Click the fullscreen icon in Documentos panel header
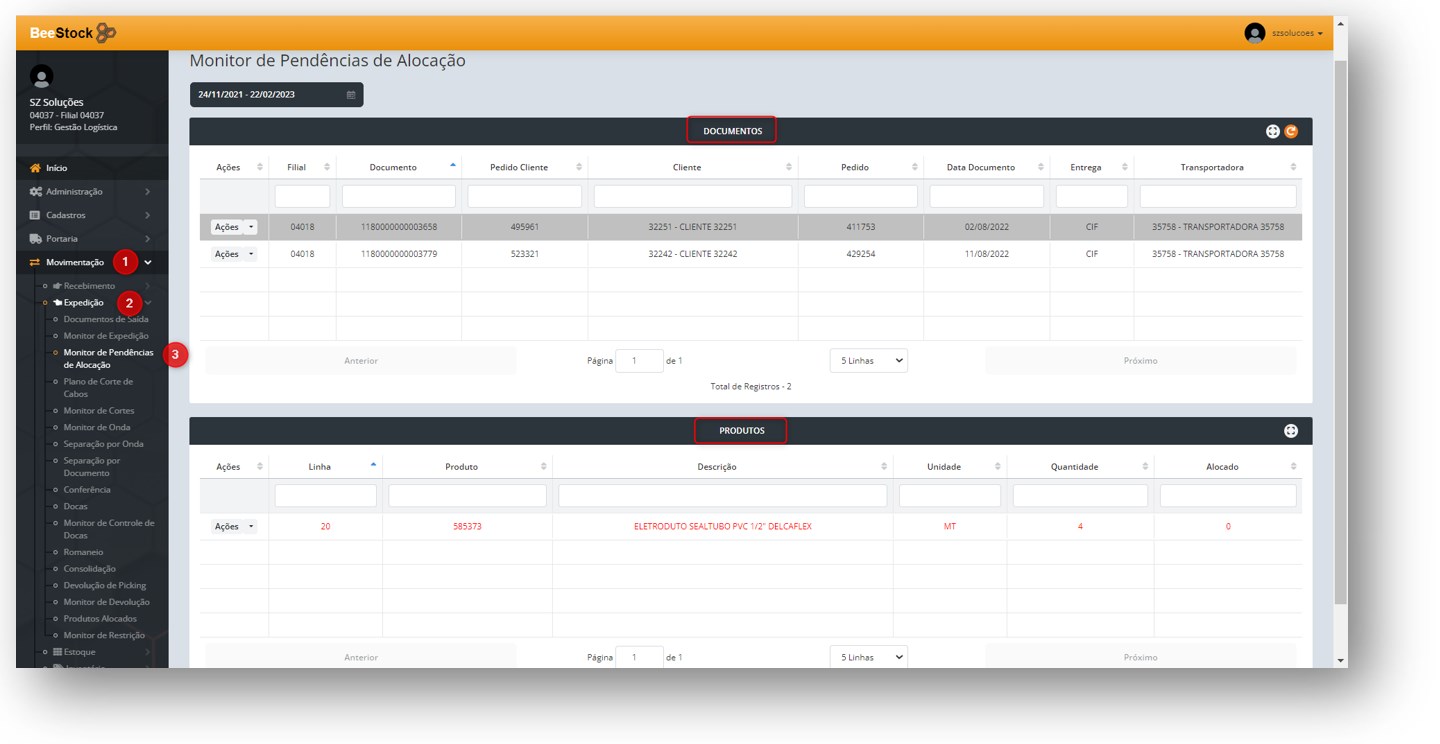 tap(1273, 131)
